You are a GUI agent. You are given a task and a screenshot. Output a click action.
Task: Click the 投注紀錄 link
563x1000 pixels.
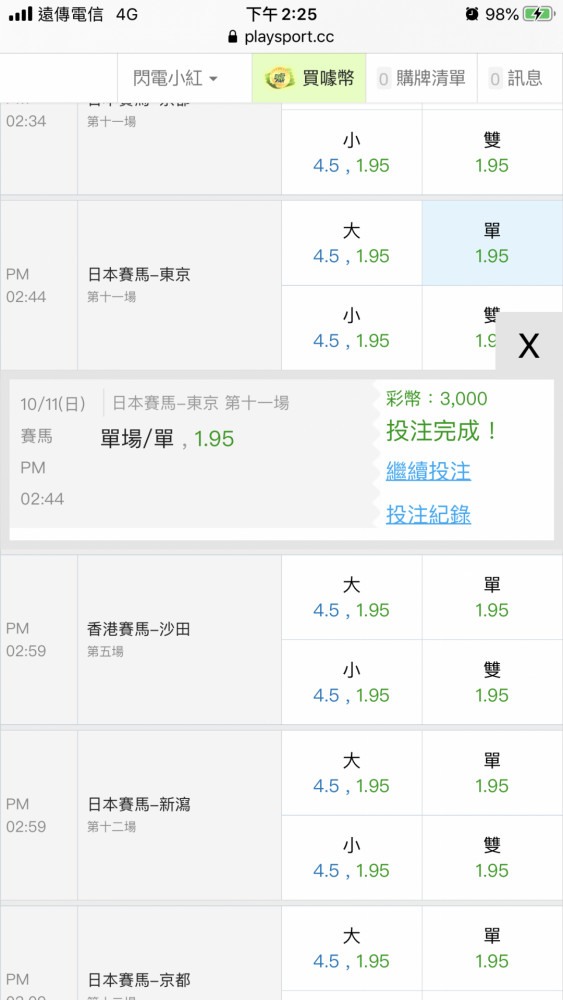tap(428, 515)
